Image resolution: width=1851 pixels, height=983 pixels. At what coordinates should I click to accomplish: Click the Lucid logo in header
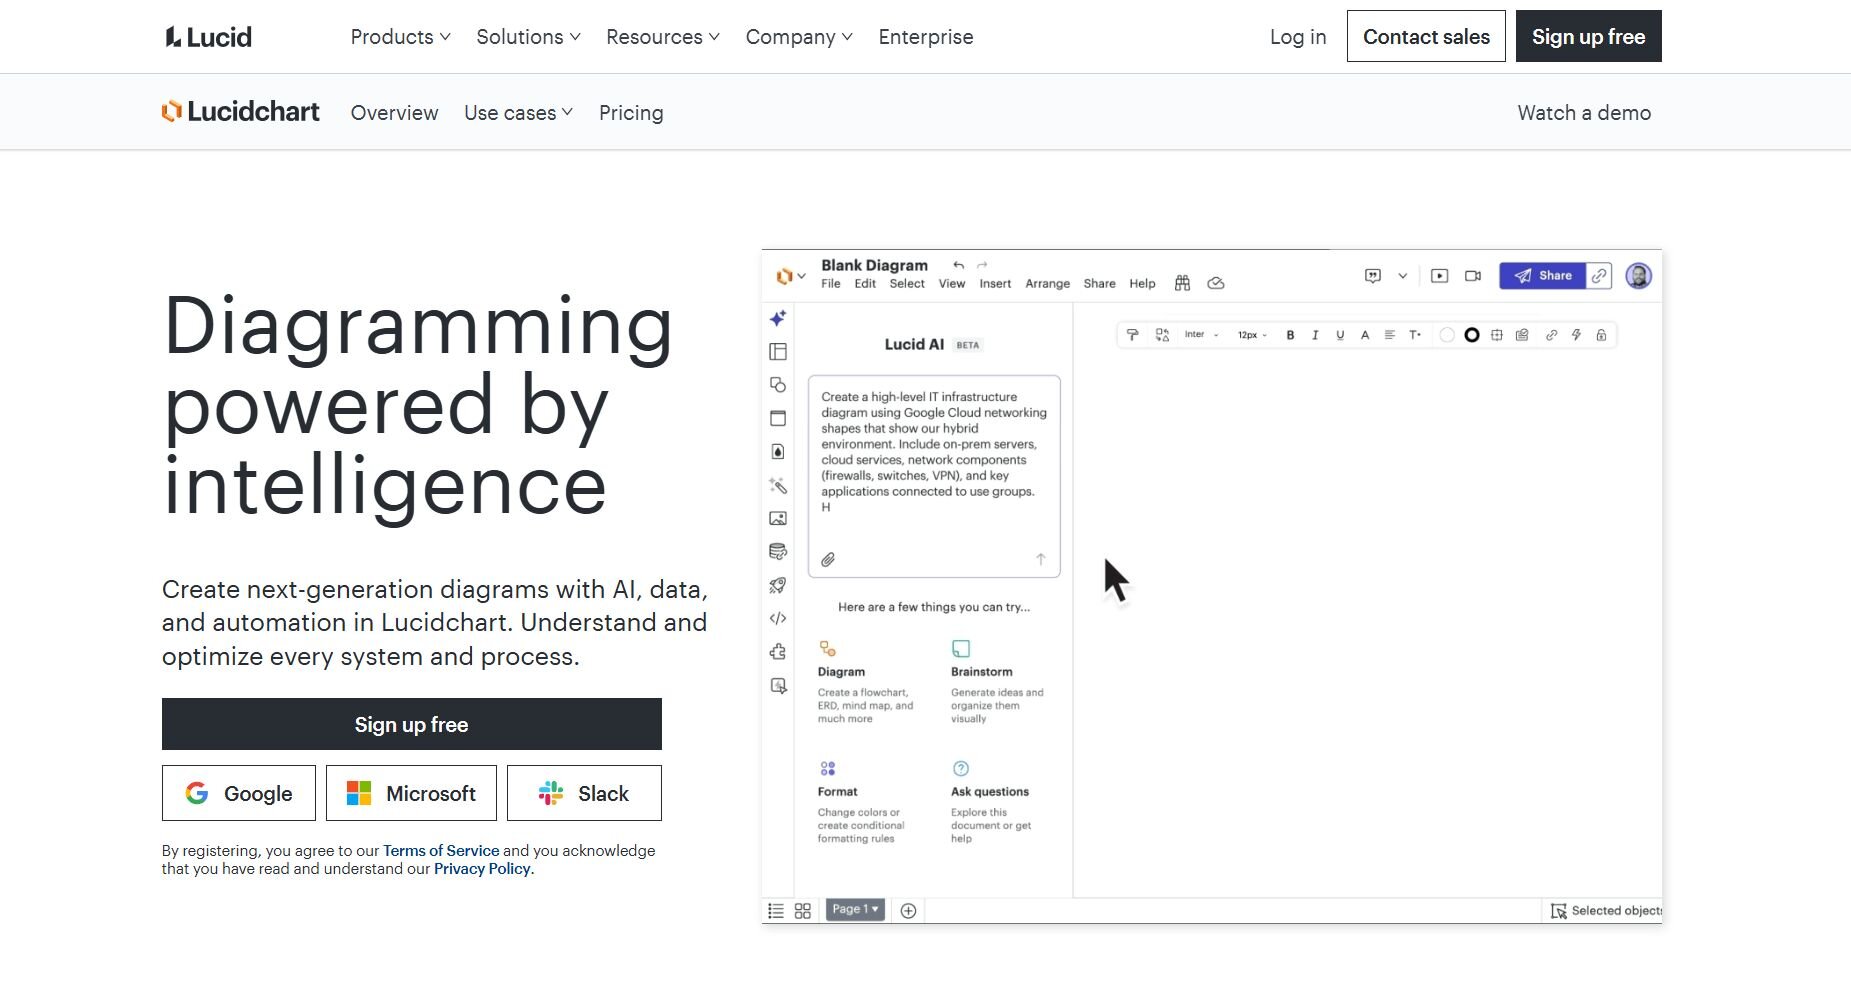pos(208,37)
